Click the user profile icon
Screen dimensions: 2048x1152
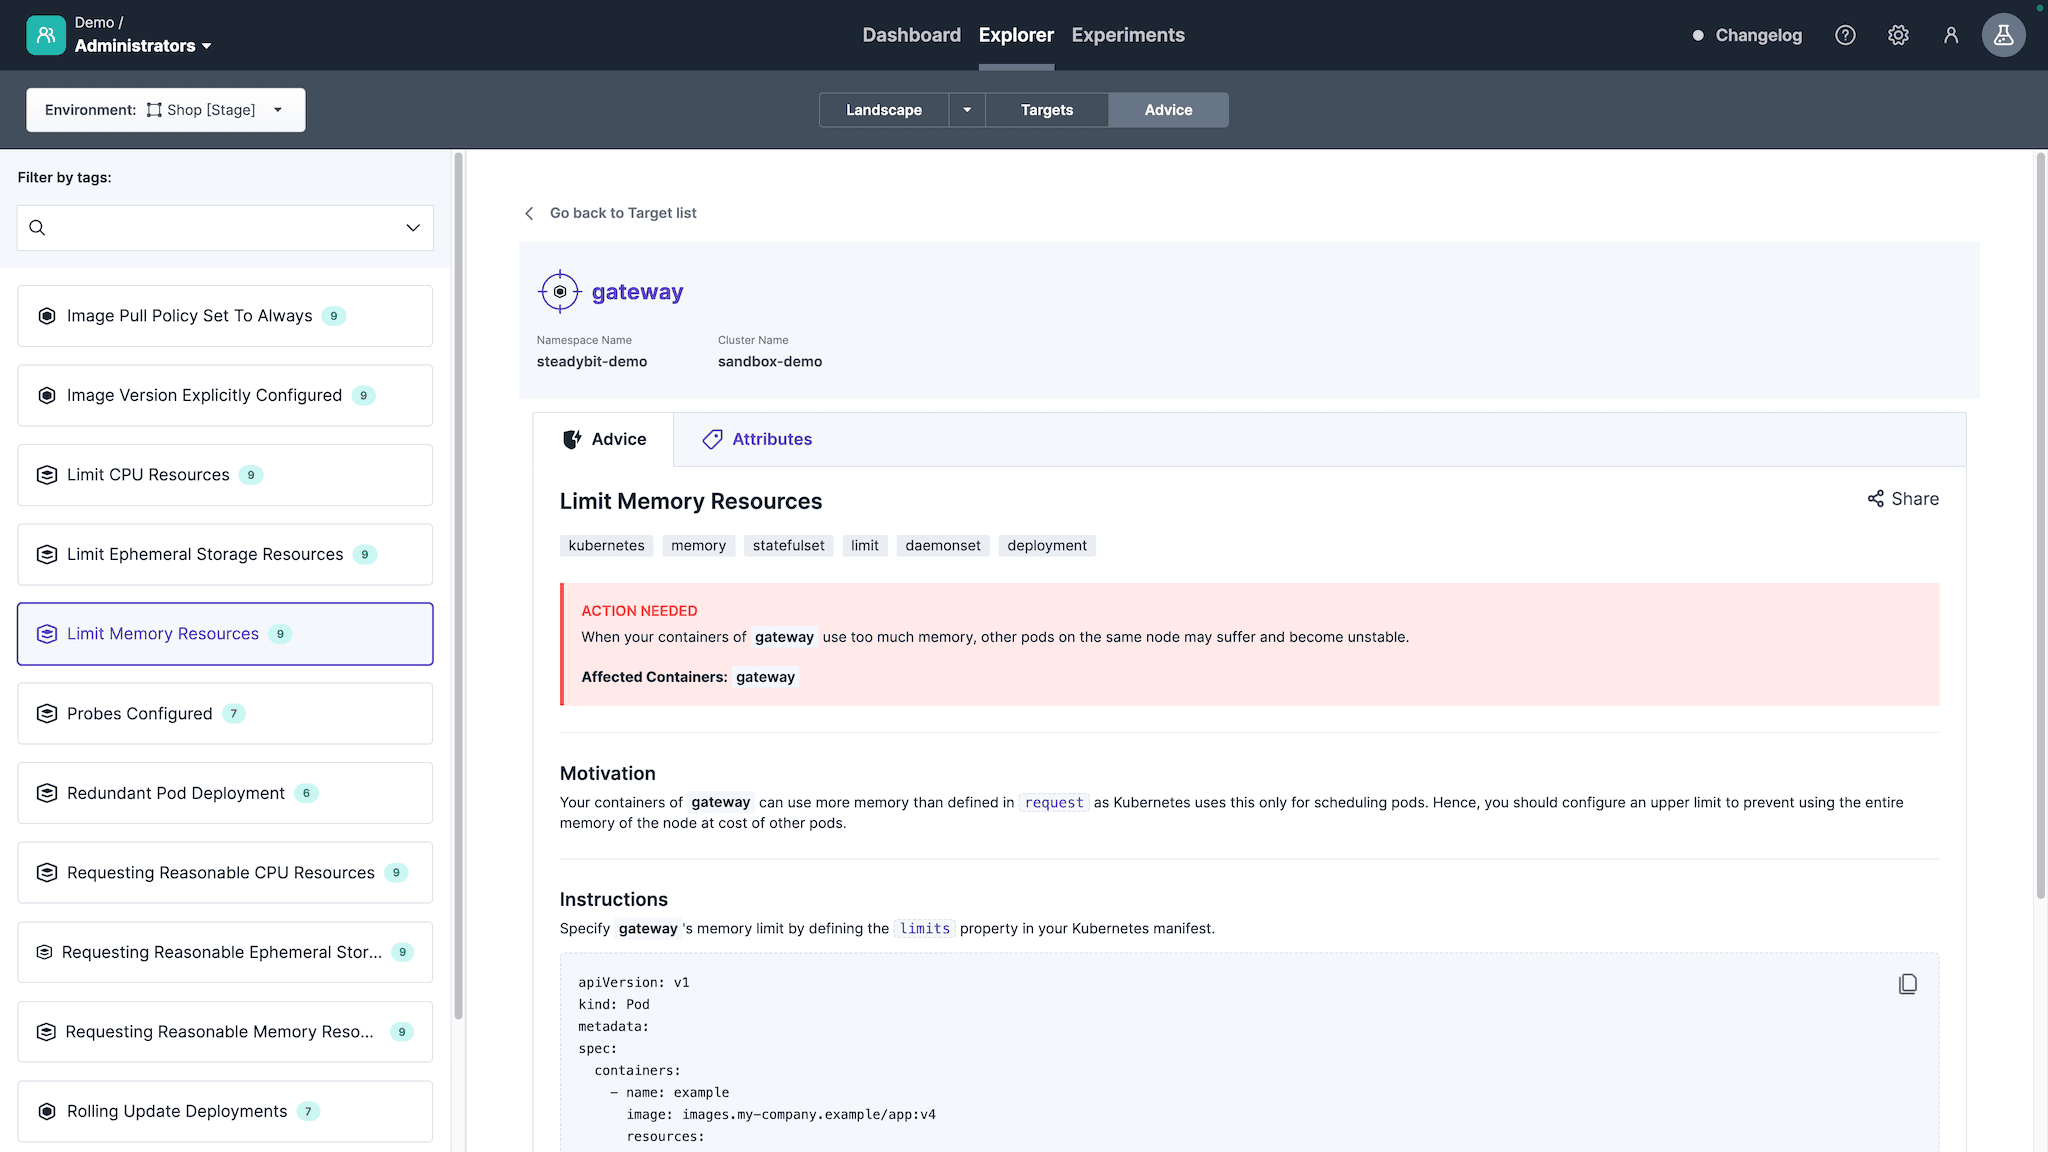[x=1950, y=35]
